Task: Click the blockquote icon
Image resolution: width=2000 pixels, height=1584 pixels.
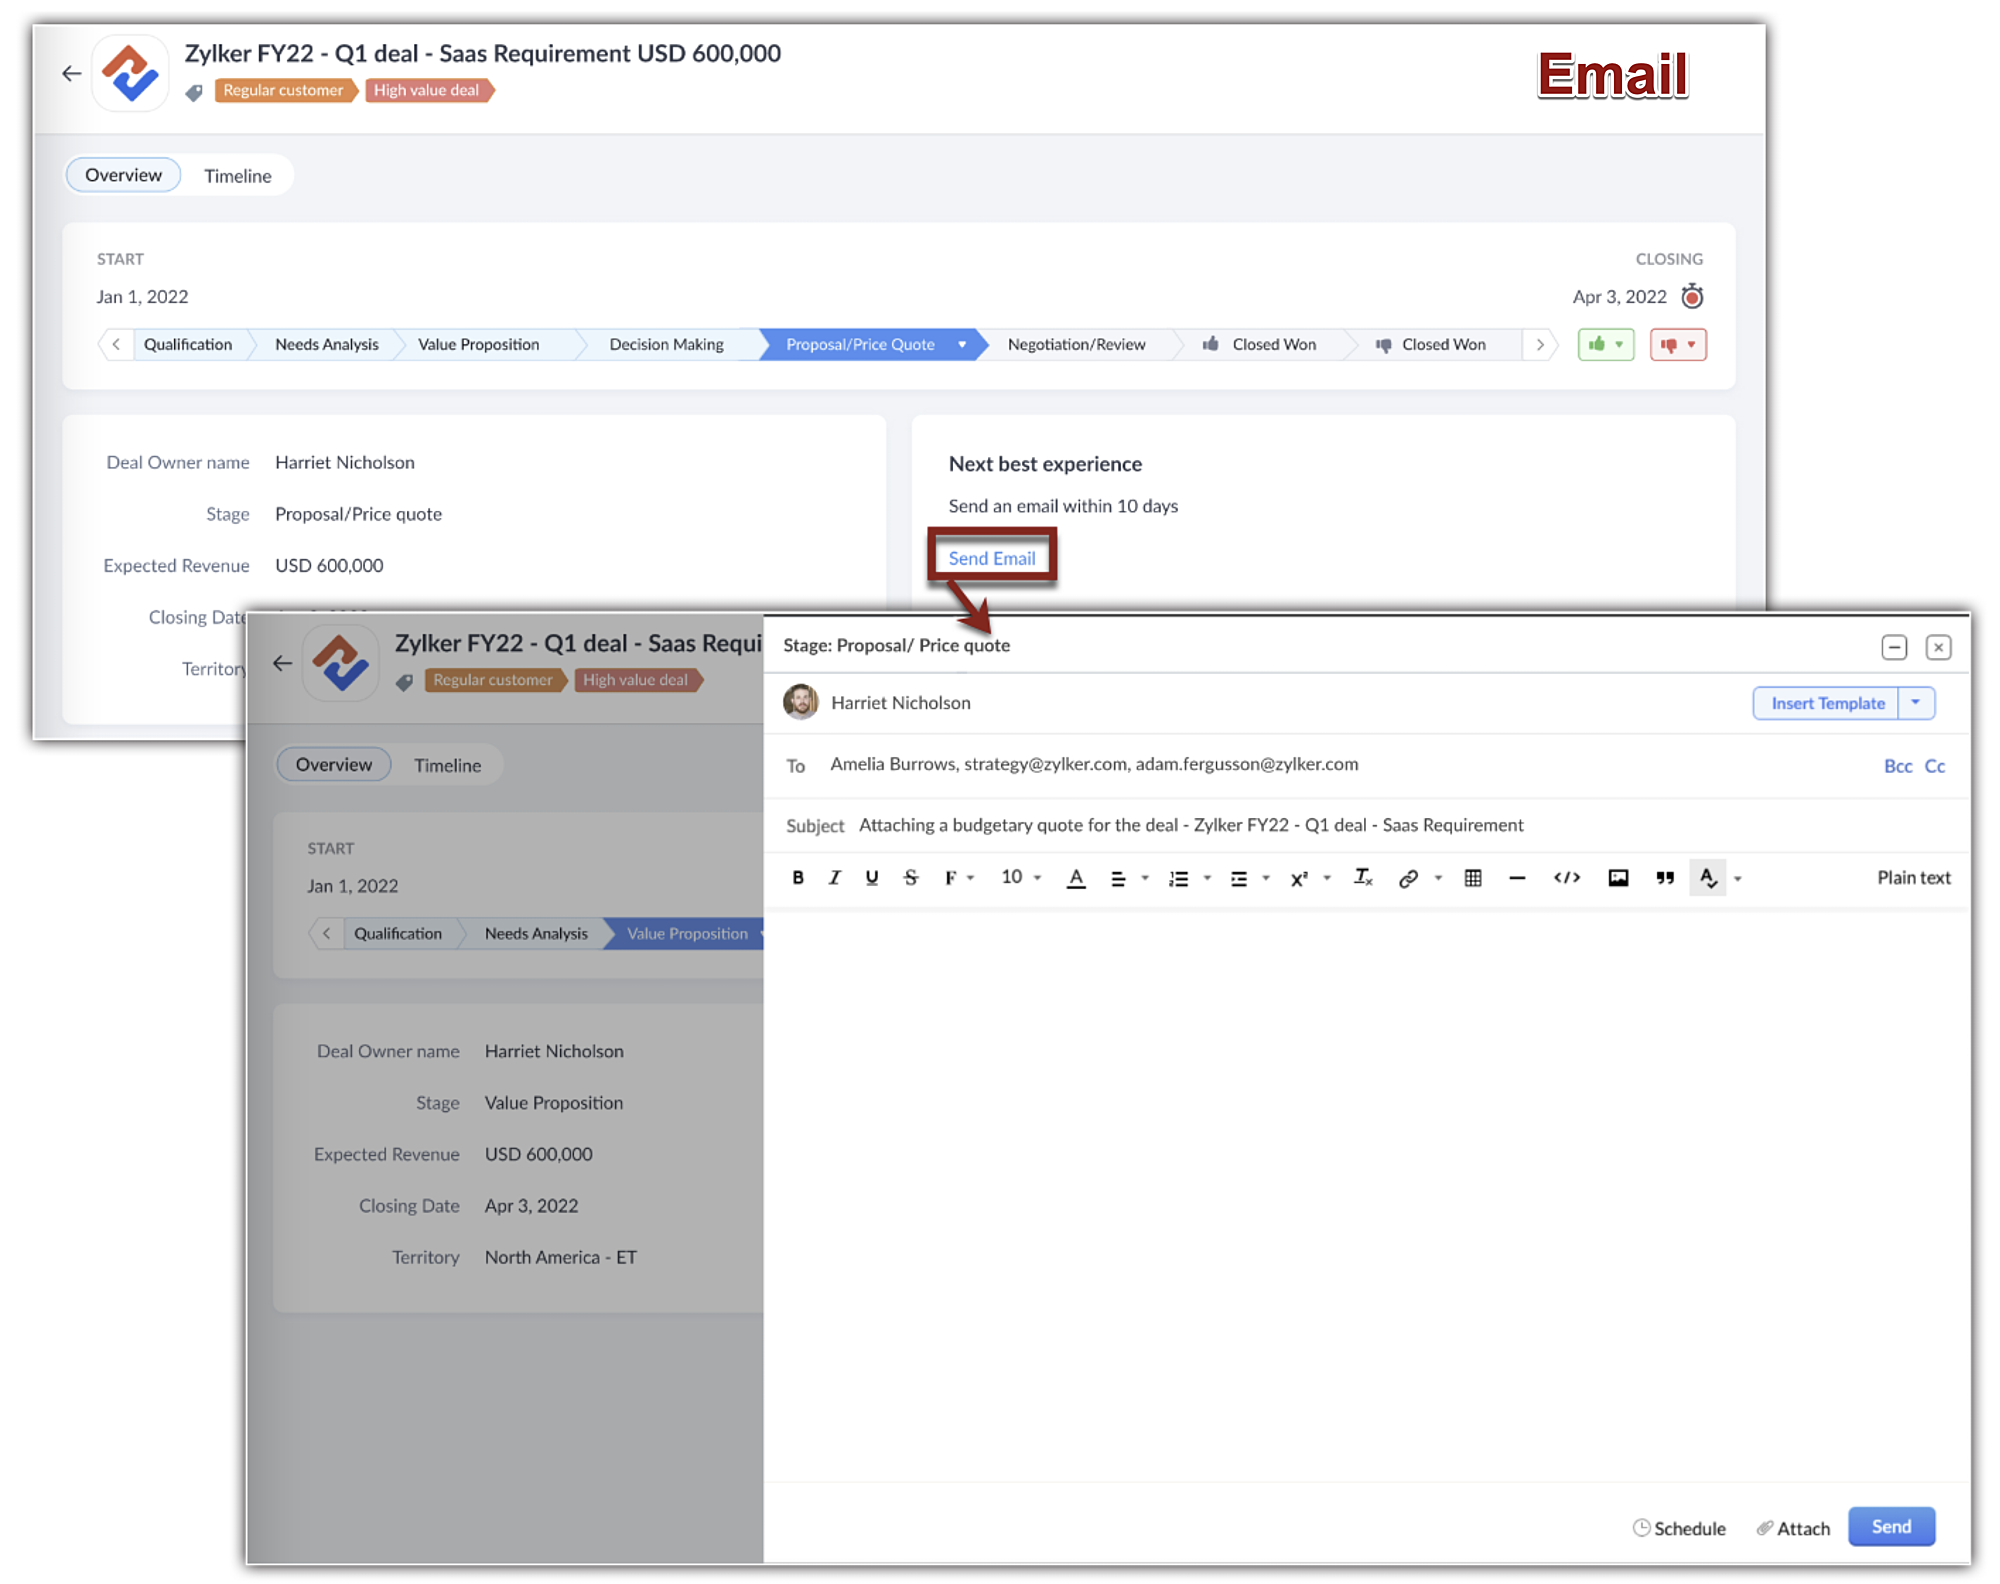Action: tap(1665, 878)
